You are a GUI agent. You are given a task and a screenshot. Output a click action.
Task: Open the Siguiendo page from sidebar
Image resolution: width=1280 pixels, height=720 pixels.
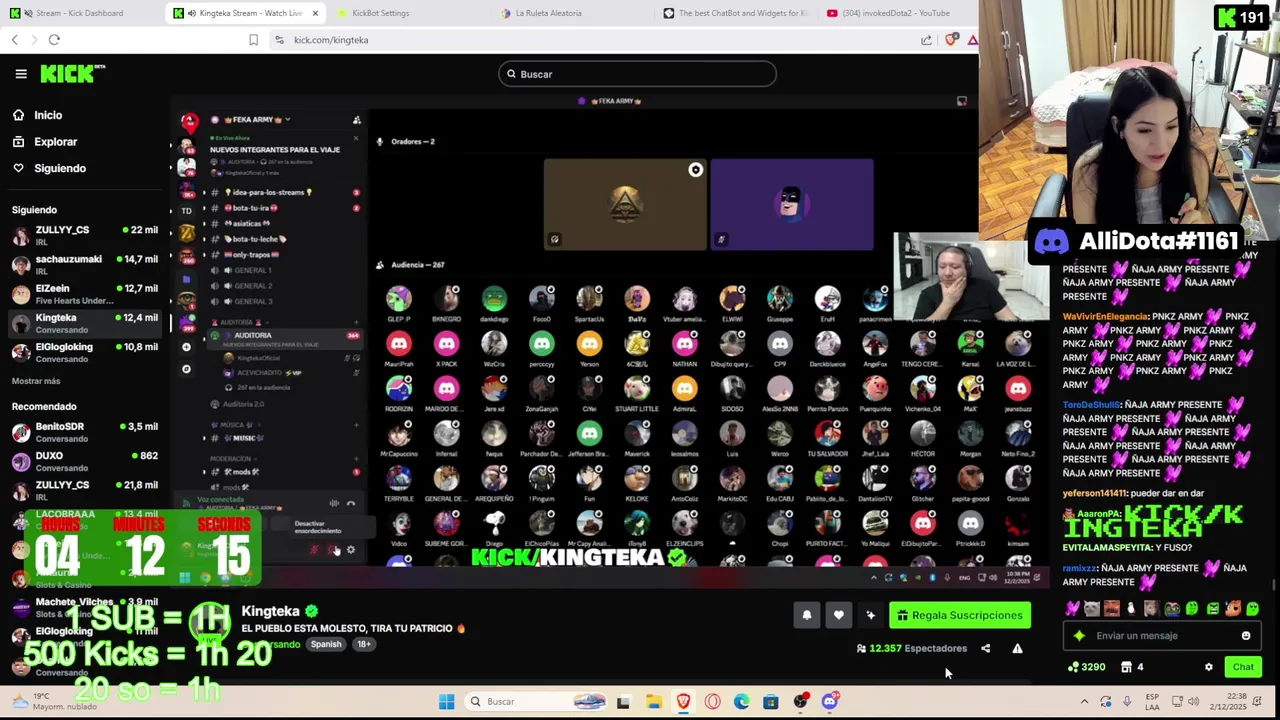tap(49, 168)
